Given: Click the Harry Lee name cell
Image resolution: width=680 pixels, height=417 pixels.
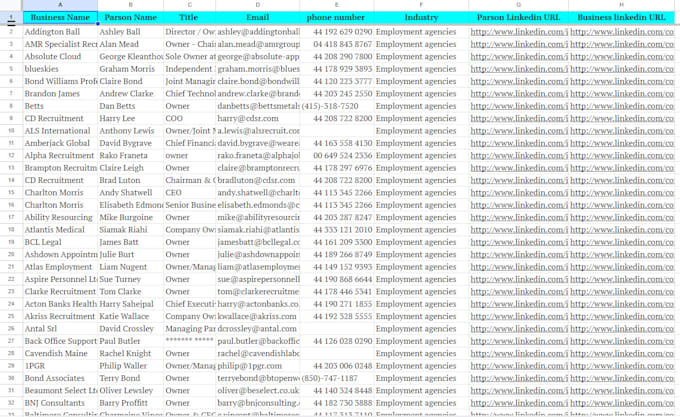Looking at the screenshot, I should point(131,118).
